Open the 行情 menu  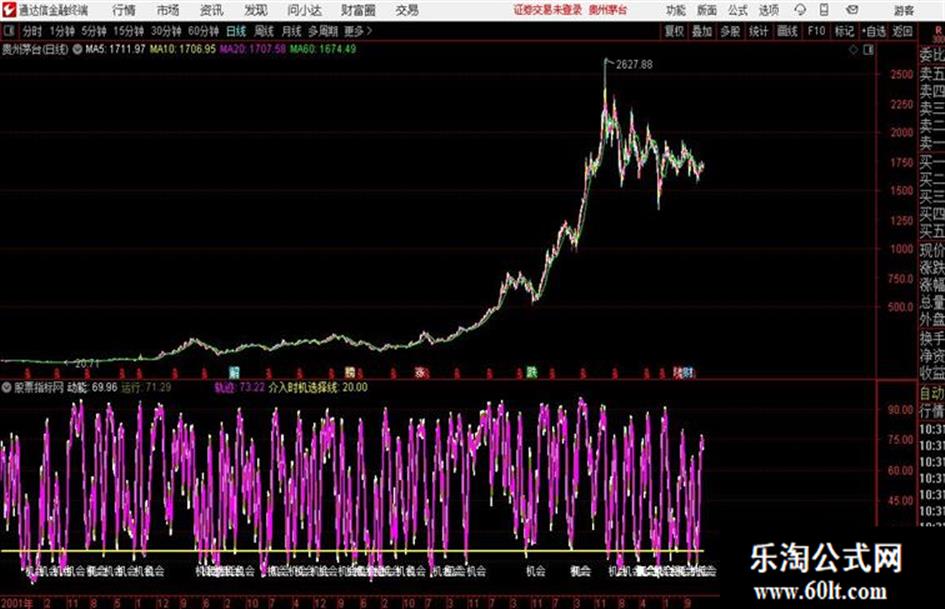(x=124, y=10)
